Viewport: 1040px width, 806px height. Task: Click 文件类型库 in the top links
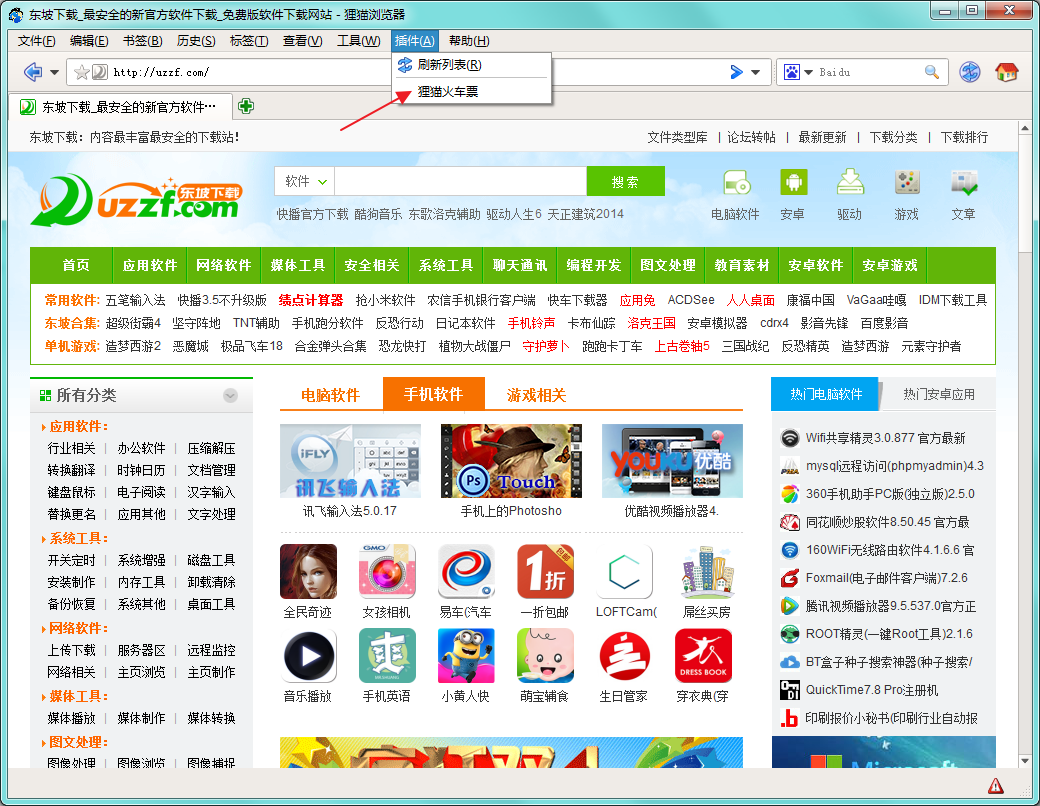tap(678, 137)
